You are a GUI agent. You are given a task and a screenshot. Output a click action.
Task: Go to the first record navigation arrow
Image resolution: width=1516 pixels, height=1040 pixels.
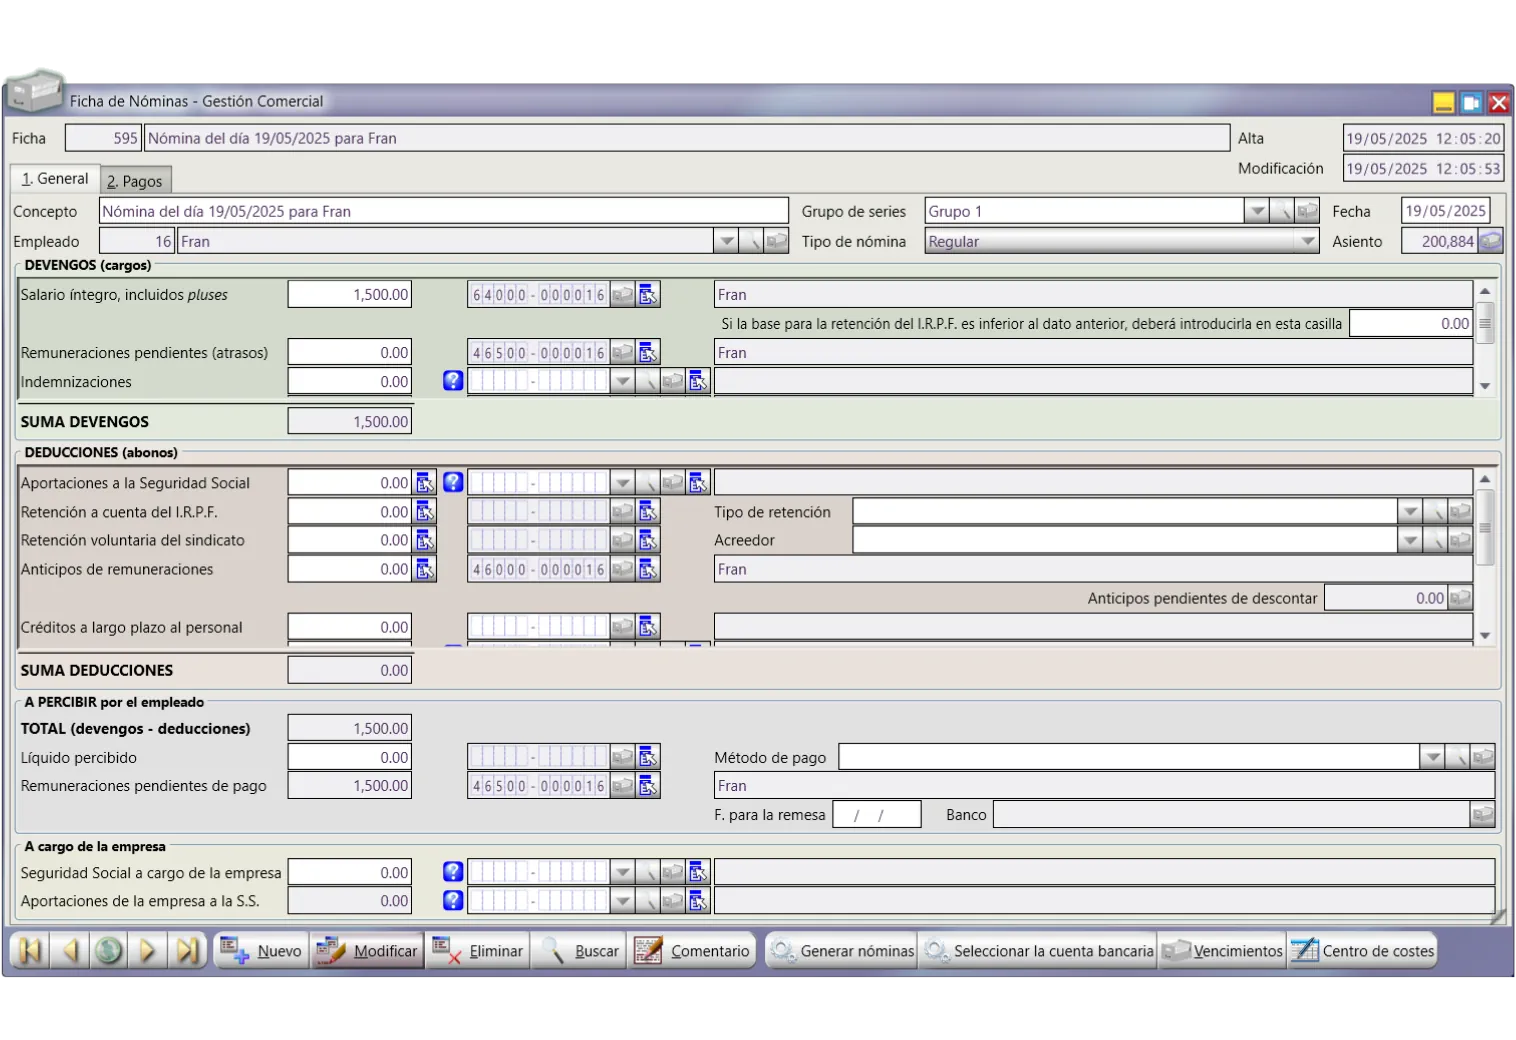(x=30, y=950)
